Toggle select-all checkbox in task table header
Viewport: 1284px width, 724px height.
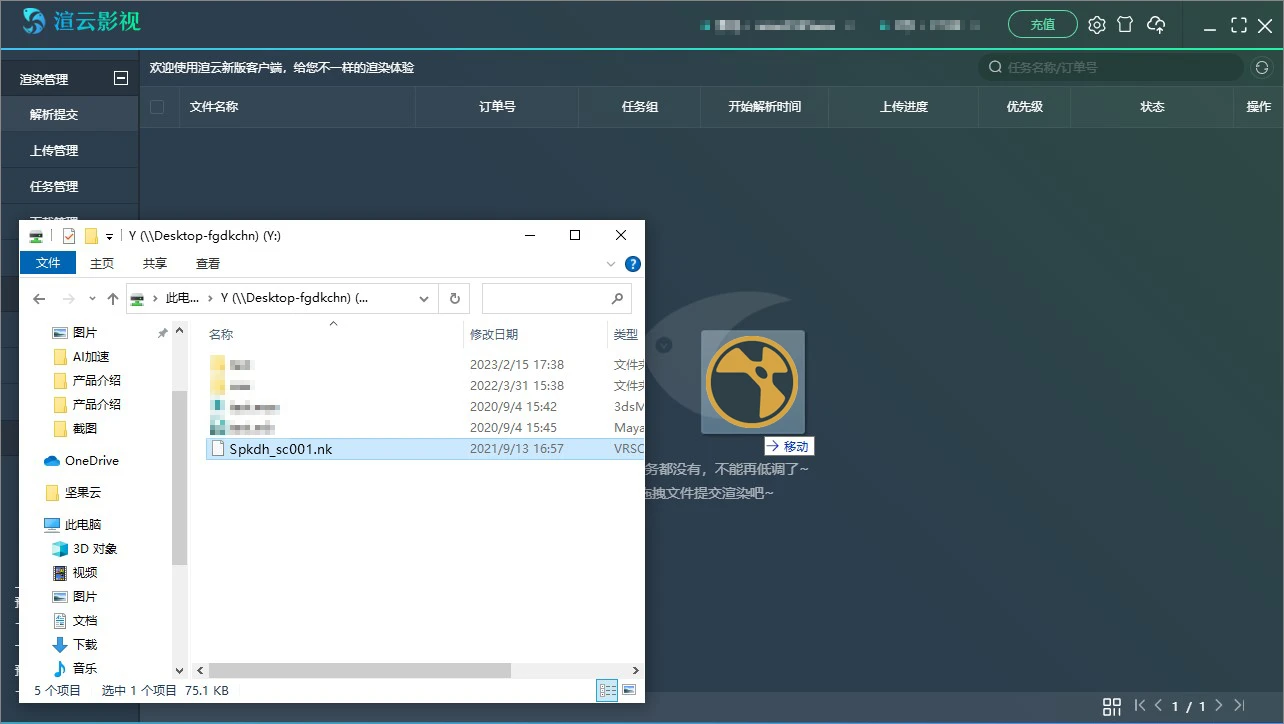[x=157, y=107]
